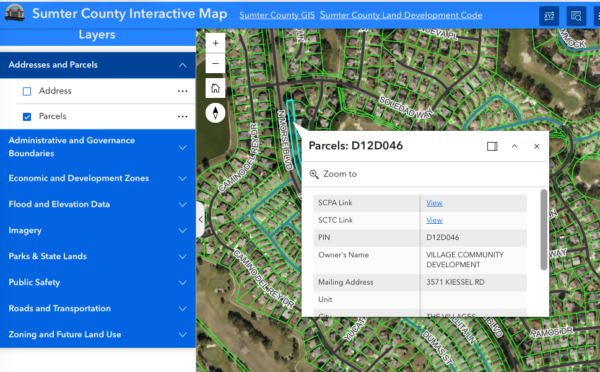Click the Sumter County Interactive Map title
This screenshot has width=600, height=372.
(x=130, y=14)
